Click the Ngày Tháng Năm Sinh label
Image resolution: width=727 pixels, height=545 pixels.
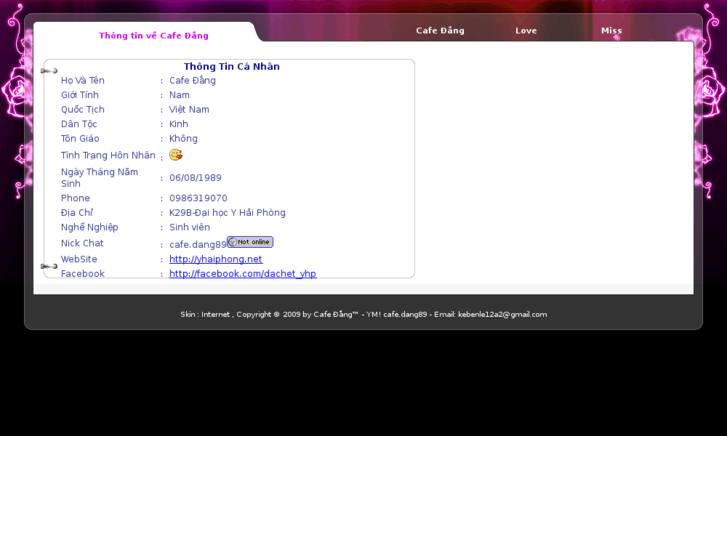point(99,178)
